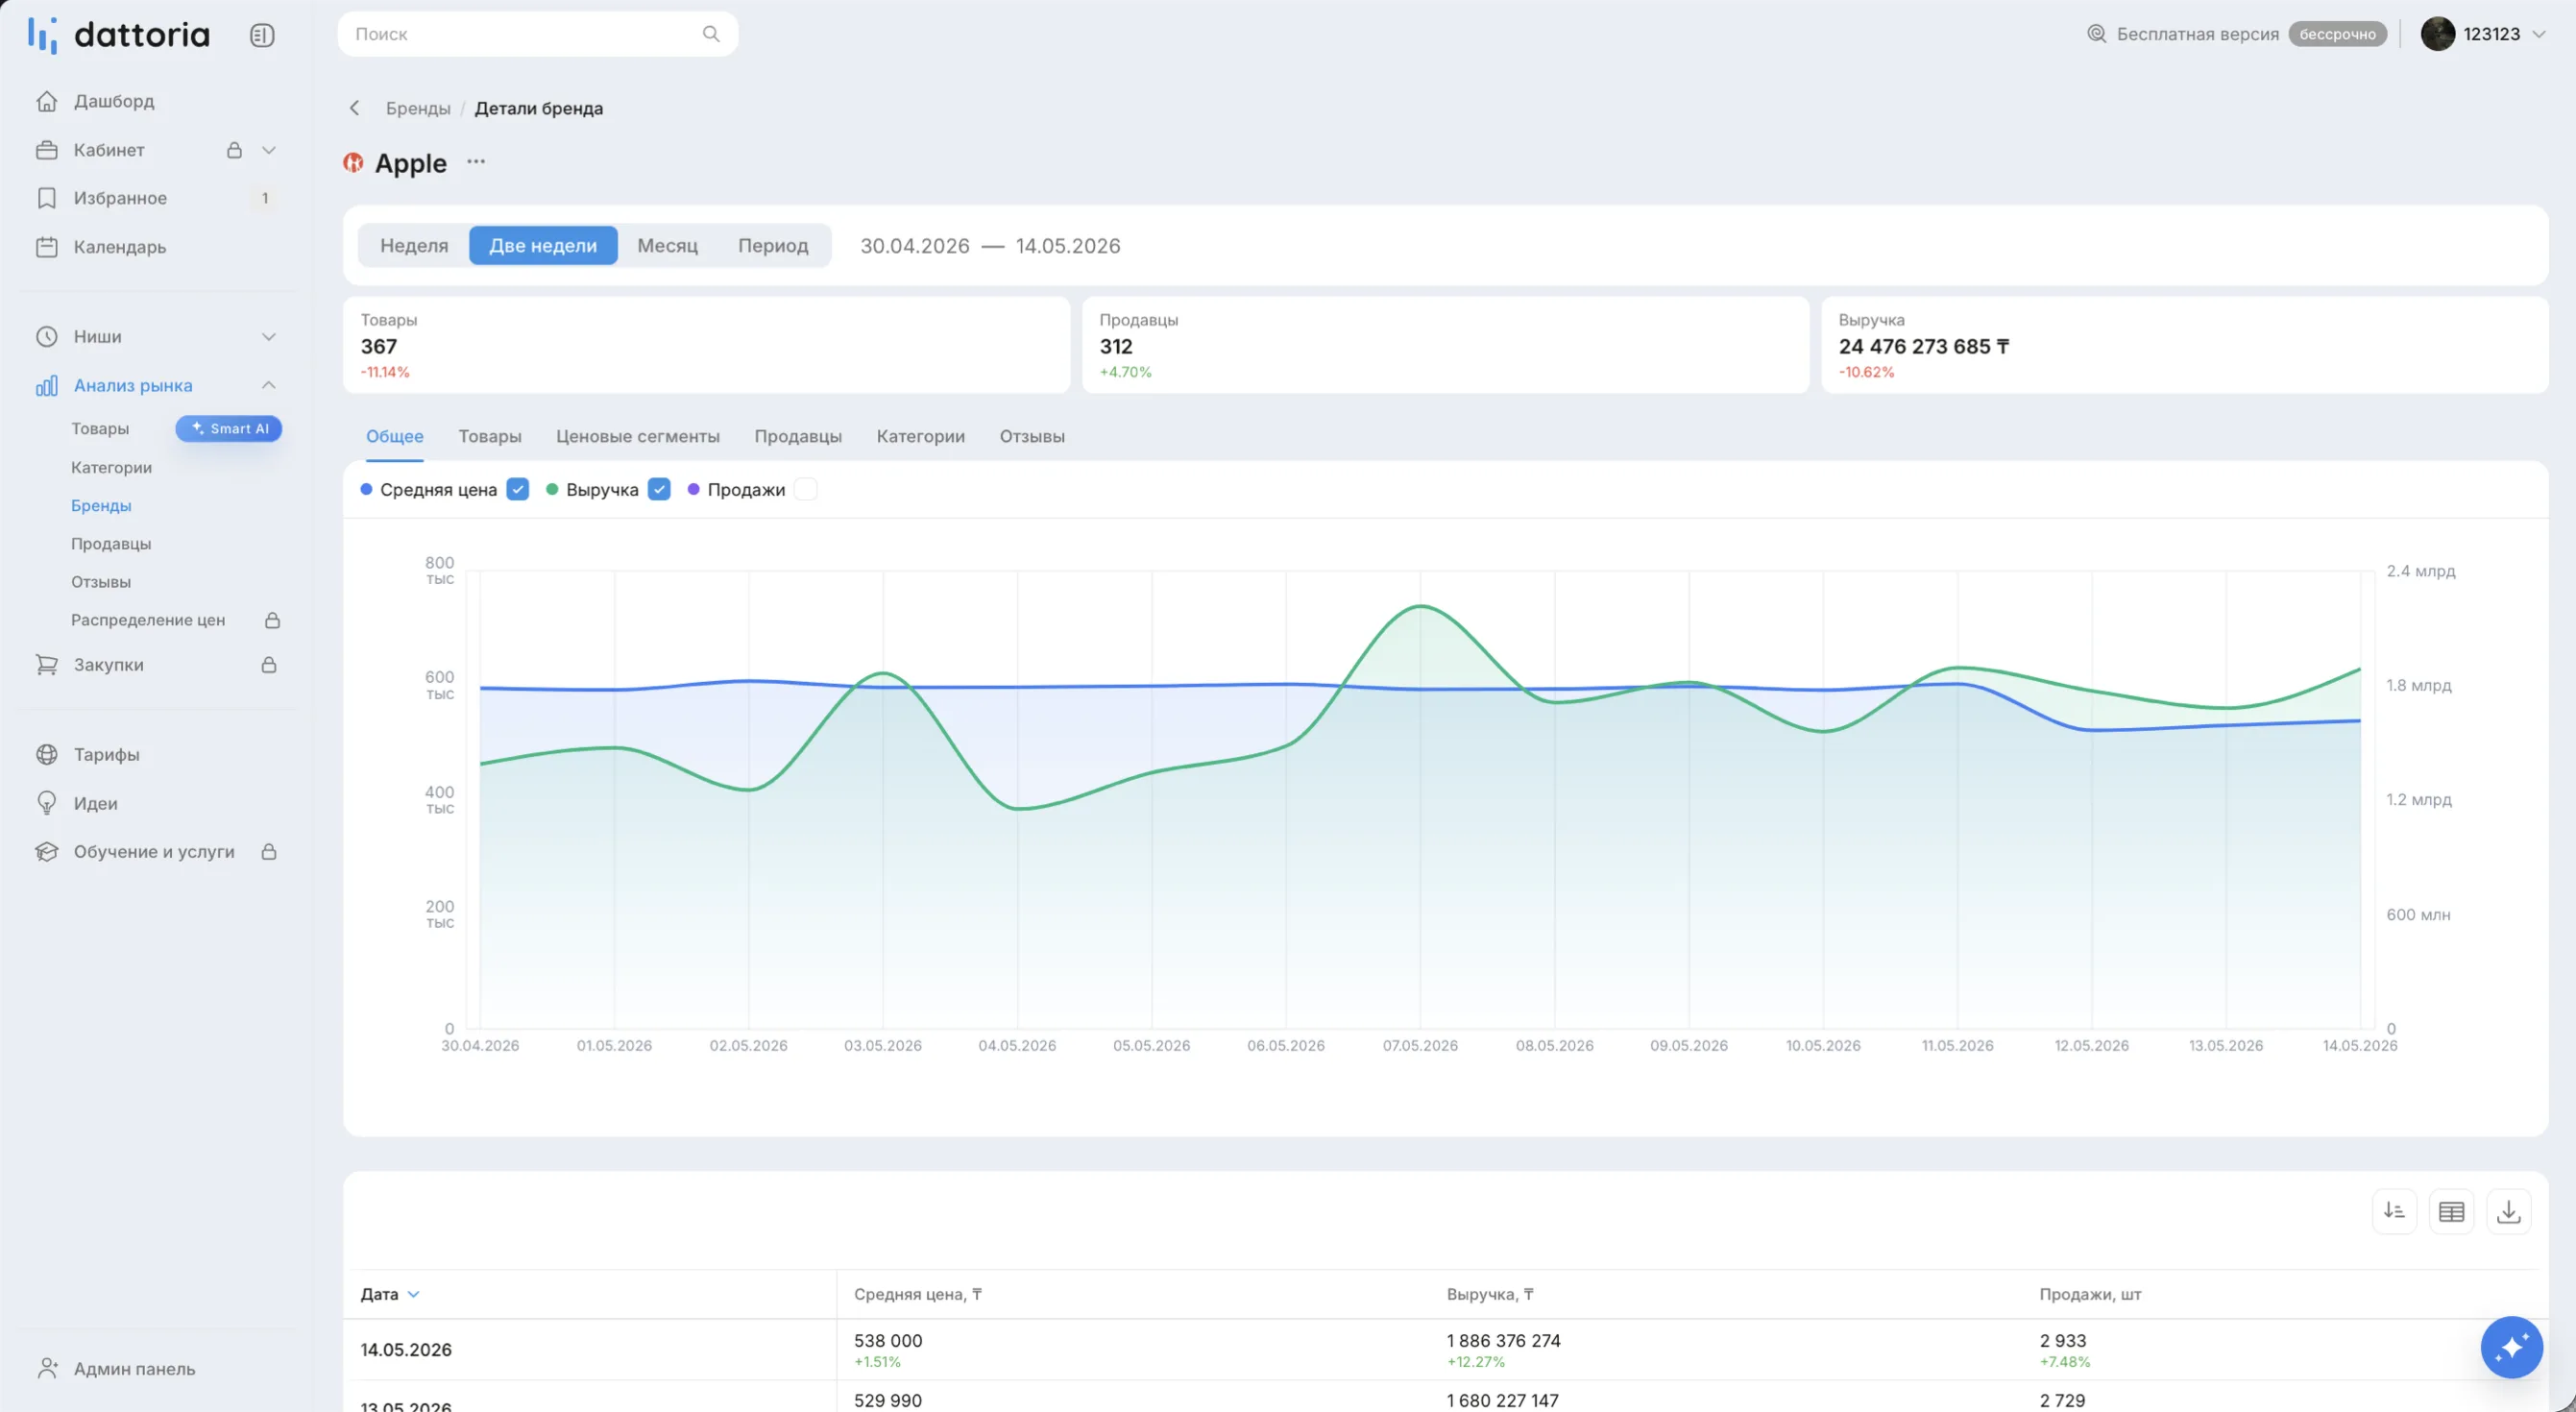The image size is (2576, 1412).
Task: Click the Выручка green legend dot
Action: (552, 489)
